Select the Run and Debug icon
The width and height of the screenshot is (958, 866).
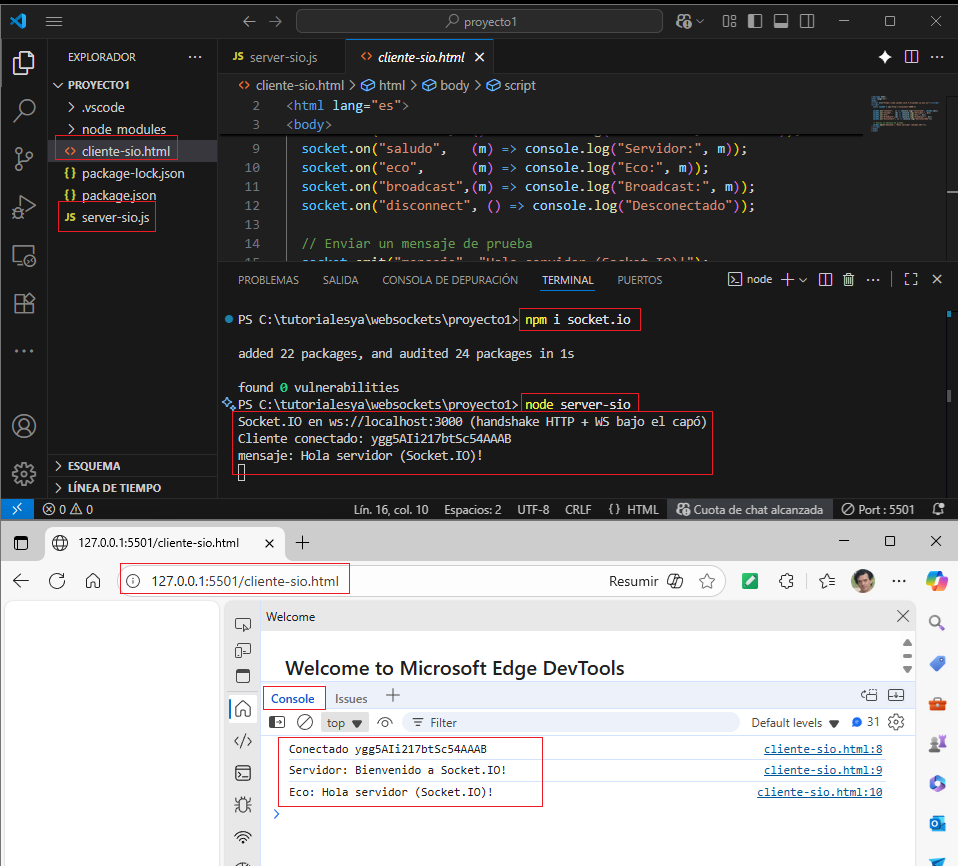[x=24, y=208]
